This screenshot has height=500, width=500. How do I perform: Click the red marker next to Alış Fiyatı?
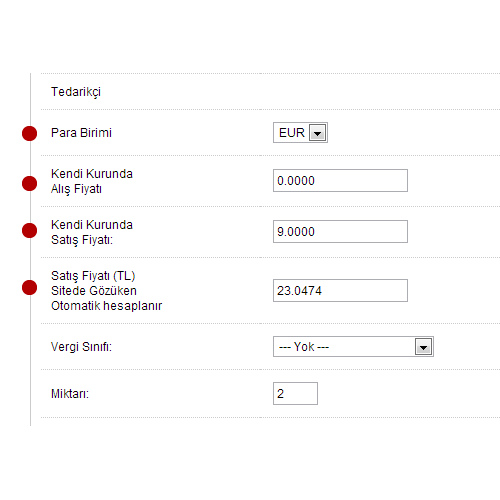(x=29, y=184)
